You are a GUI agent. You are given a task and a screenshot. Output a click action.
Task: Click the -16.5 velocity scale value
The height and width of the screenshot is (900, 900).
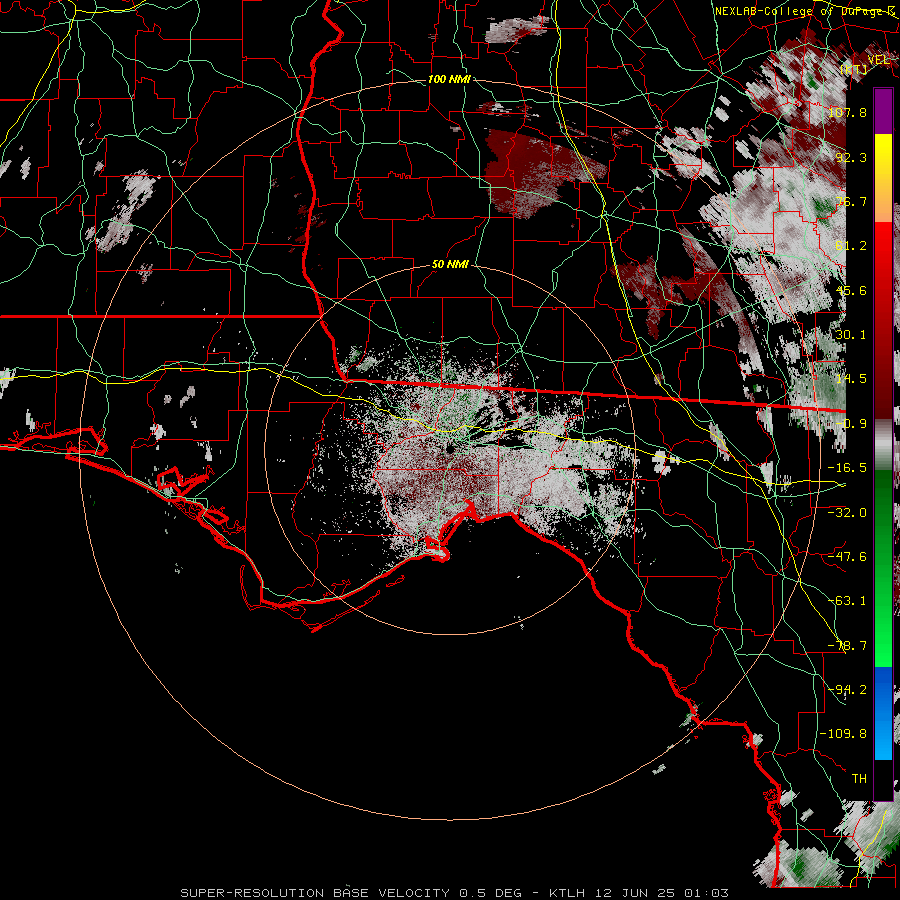point(848,468)
